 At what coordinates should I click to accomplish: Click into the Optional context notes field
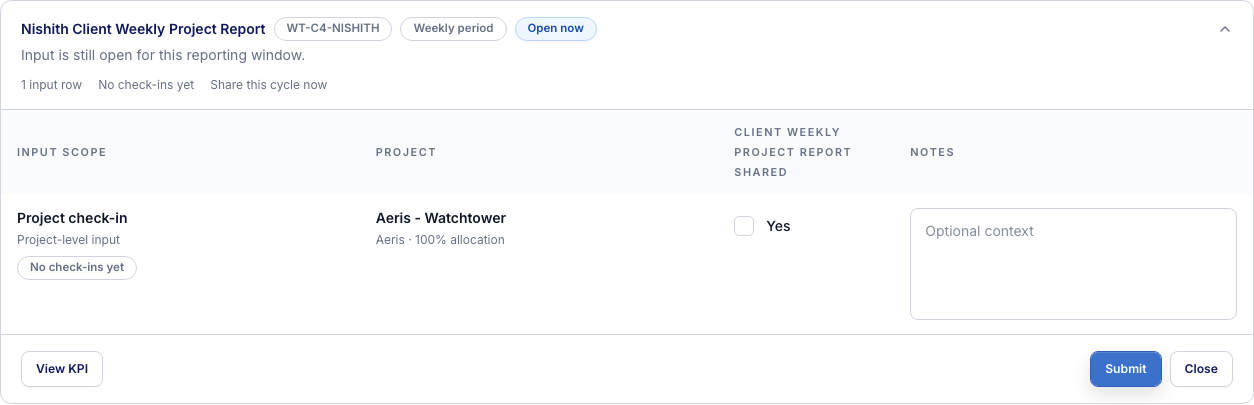[x=1072, y=264]
